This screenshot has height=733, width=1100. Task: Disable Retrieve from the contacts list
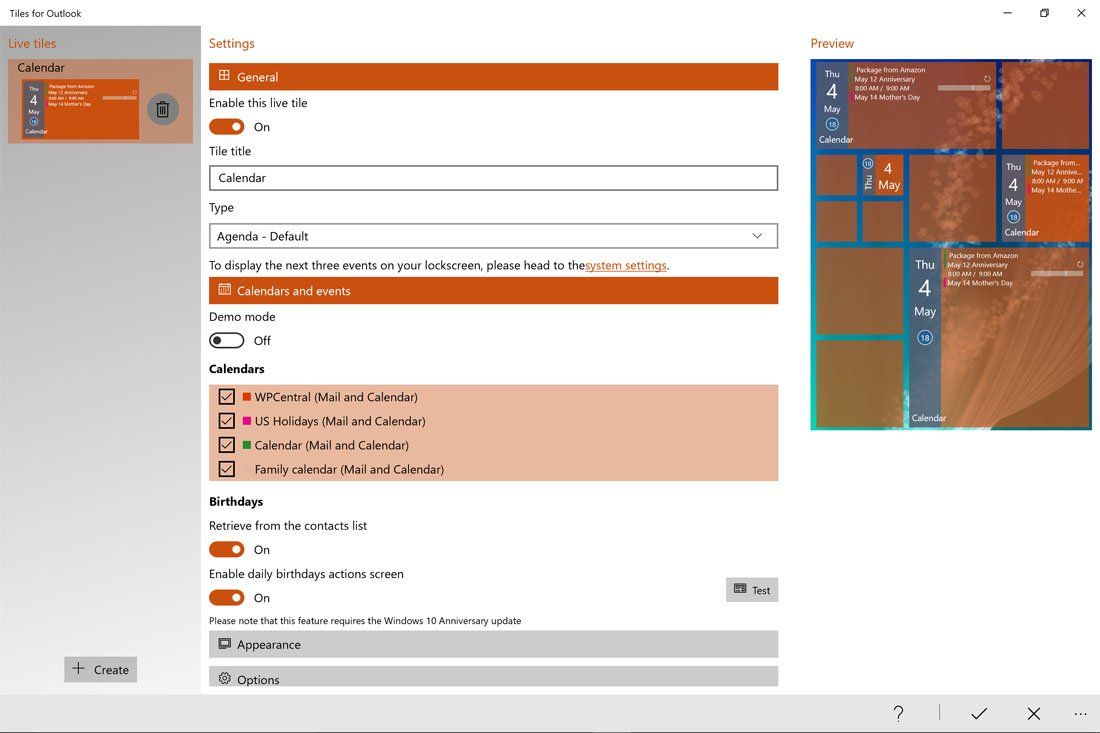226,549
